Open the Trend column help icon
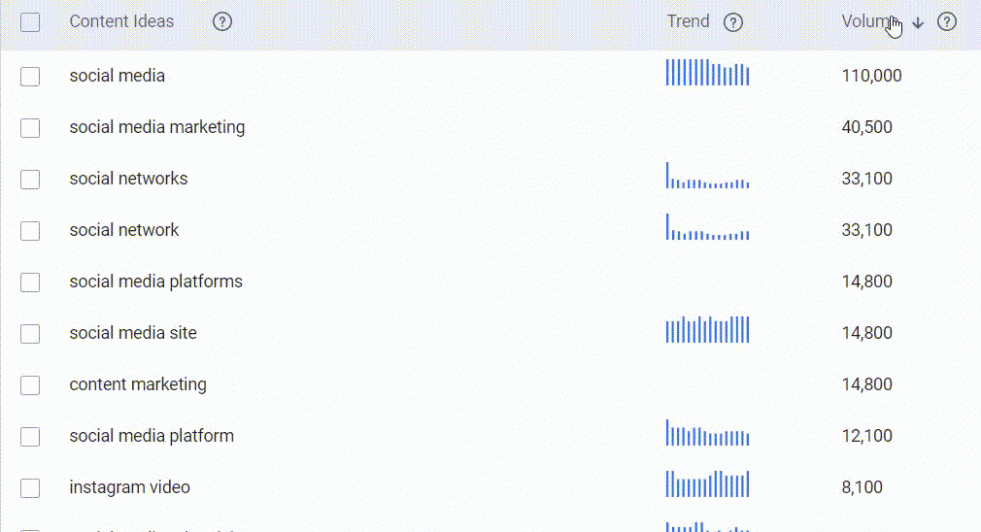 click(733, 23)
